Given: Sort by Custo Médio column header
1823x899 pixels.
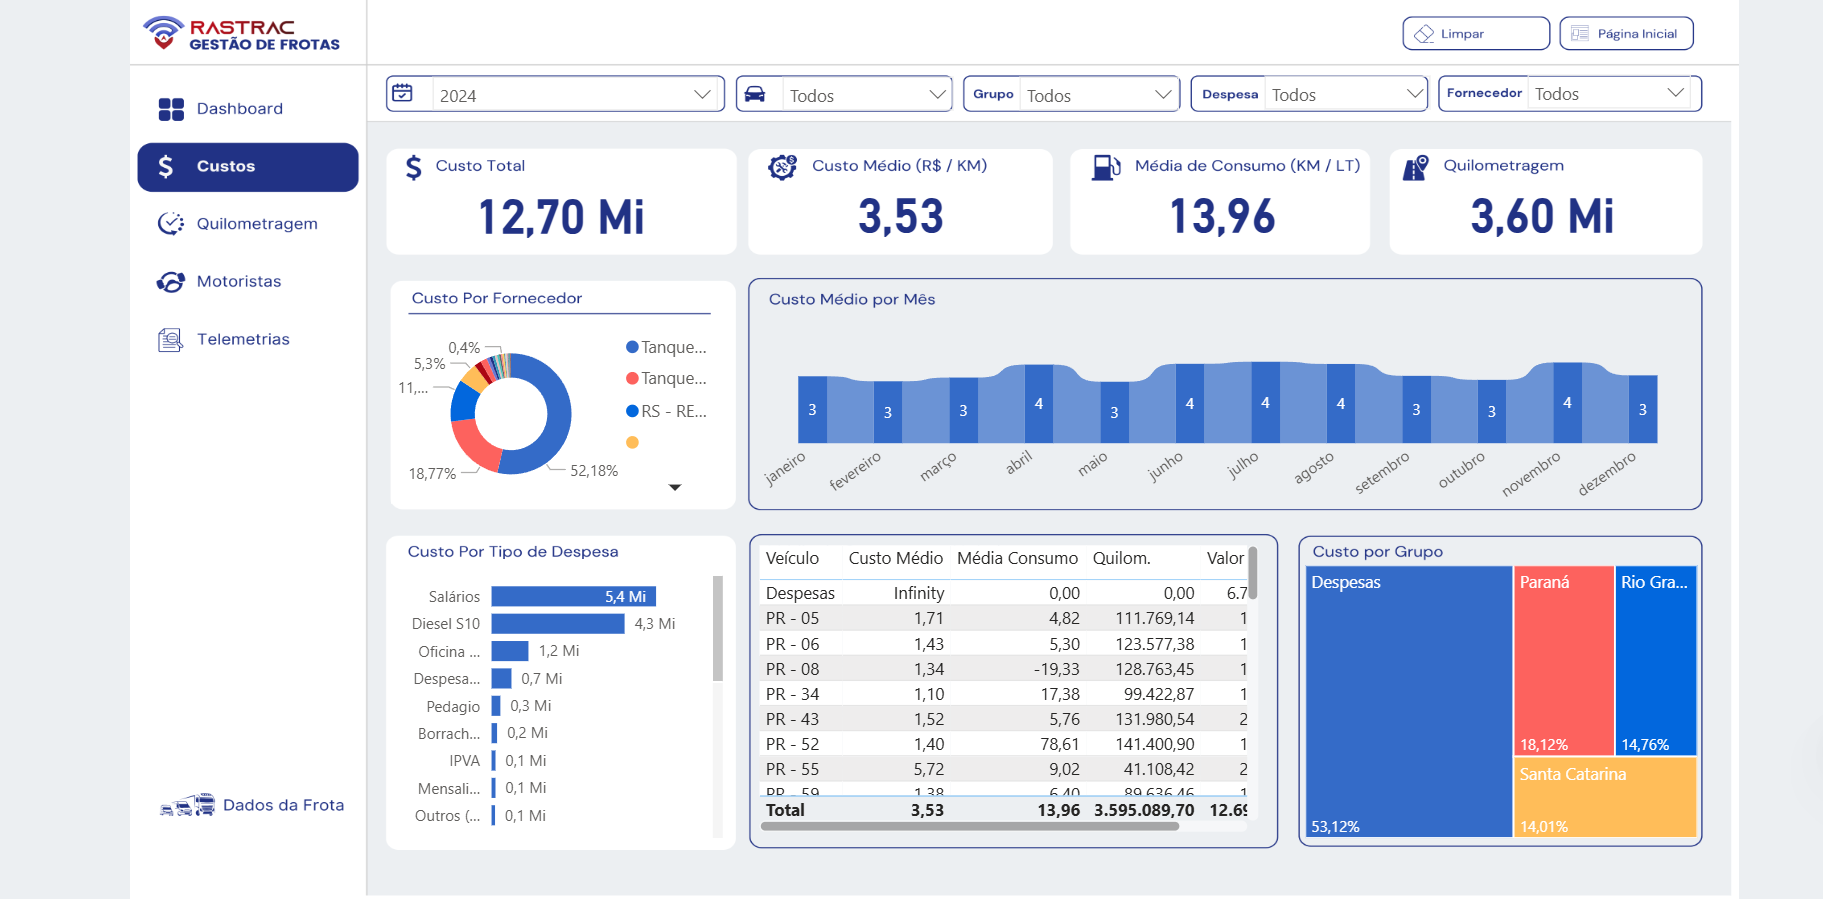Looking at the screenshot, I should tap(895, 558).
